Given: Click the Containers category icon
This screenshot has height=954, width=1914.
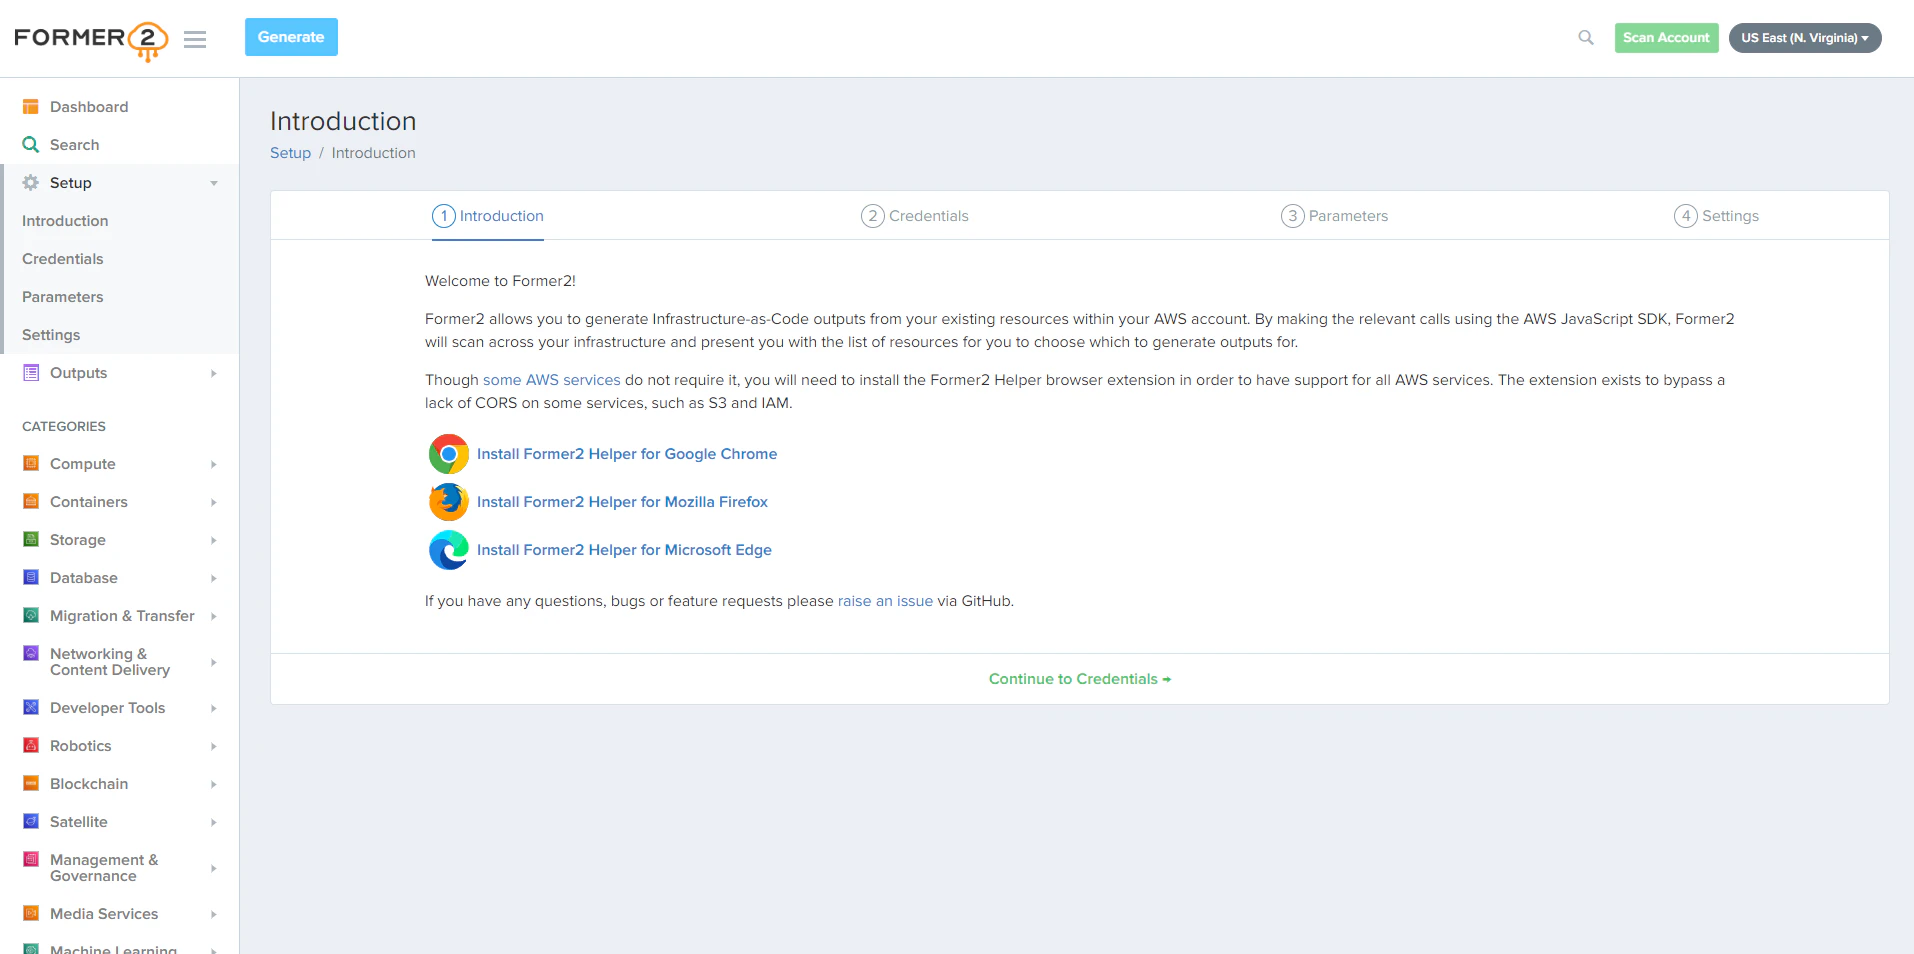Looking at the screenshot, I should [x=31, y=502].
